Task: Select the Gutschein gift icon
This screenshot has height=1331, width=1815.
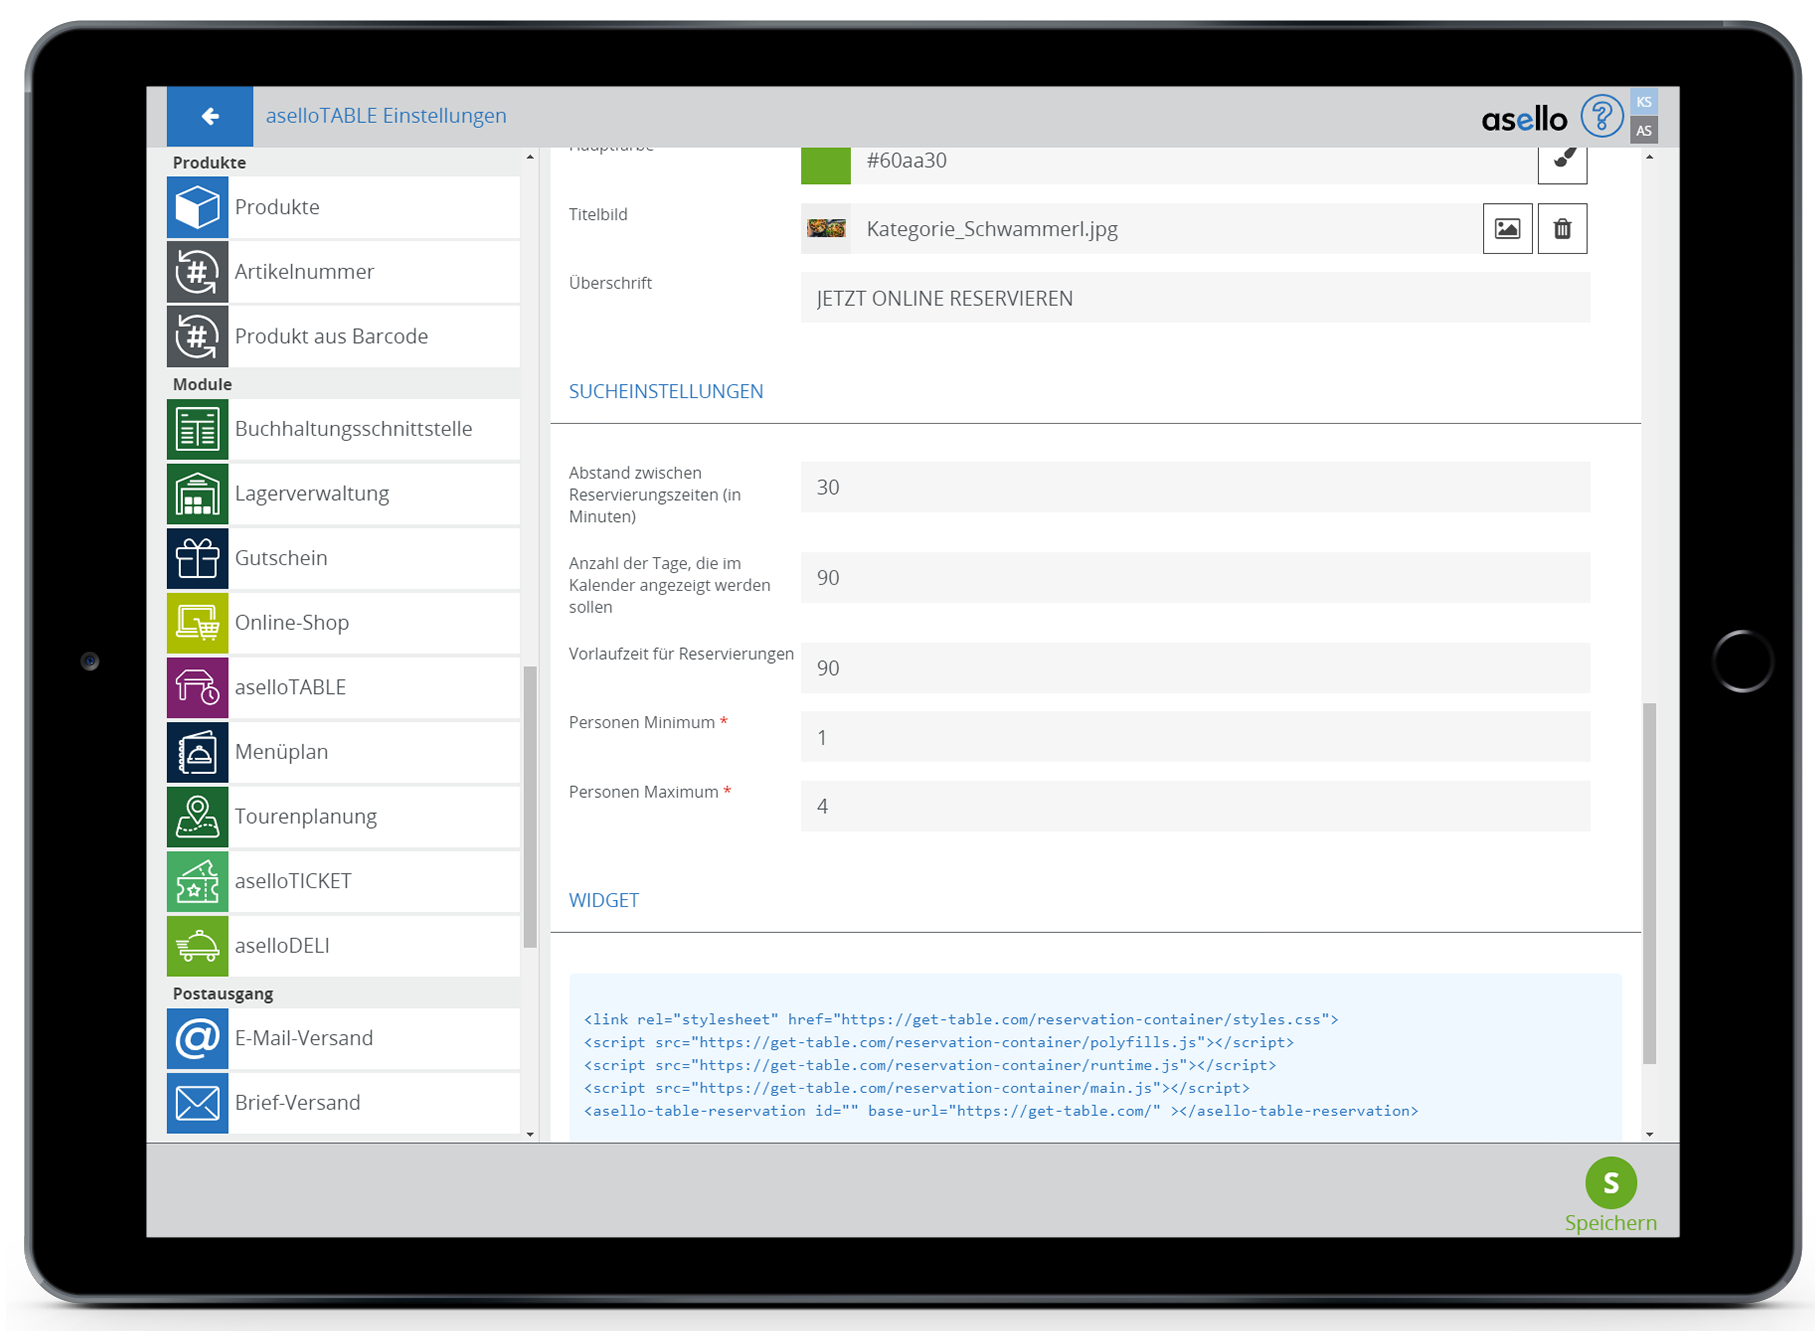Action: pyautogui.click(x=198, y=558)
